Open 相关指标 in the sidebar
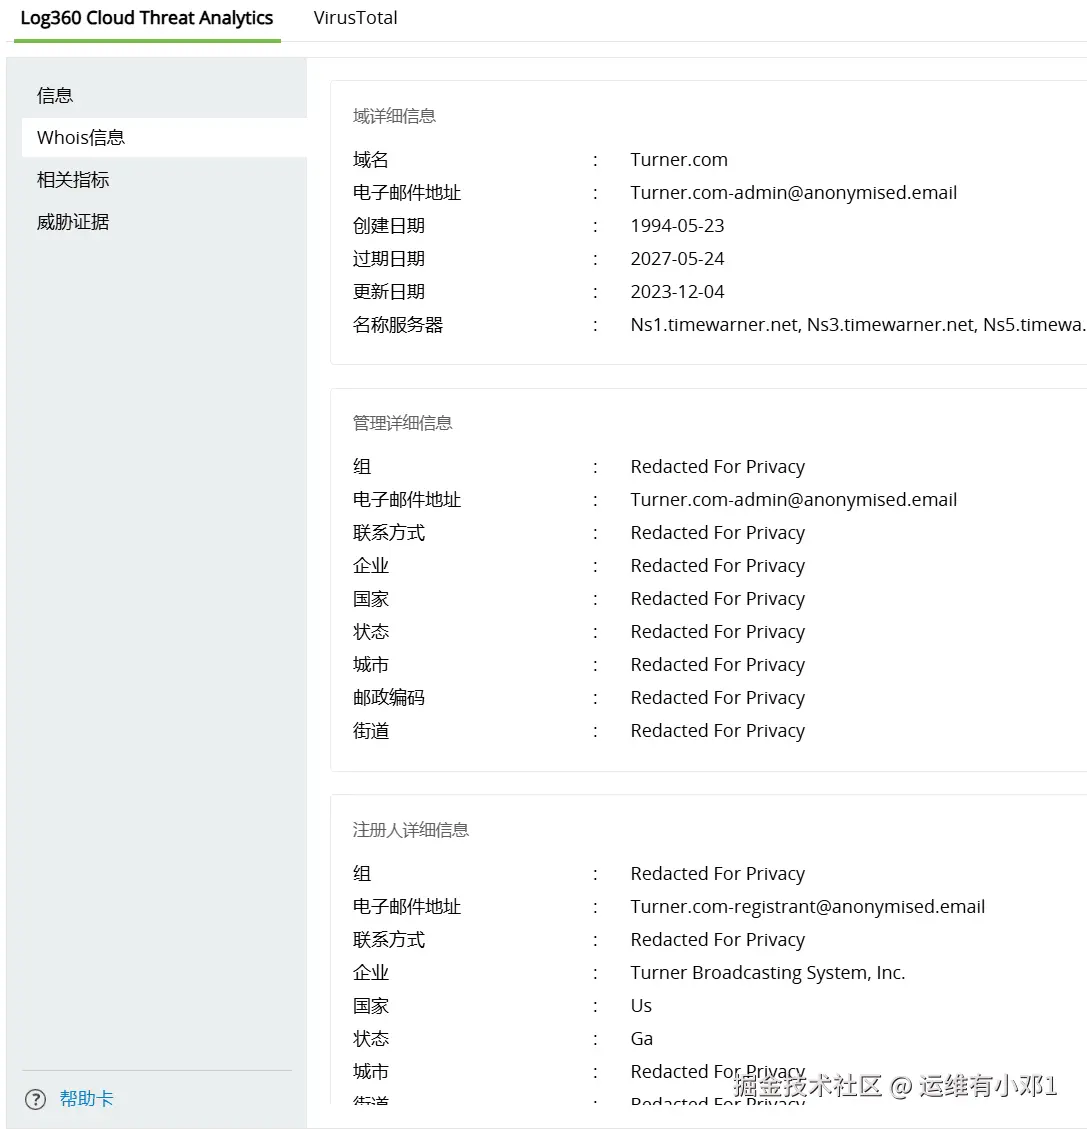The height and width of the screenshot is (1129, 1087). tap(73, 180)
